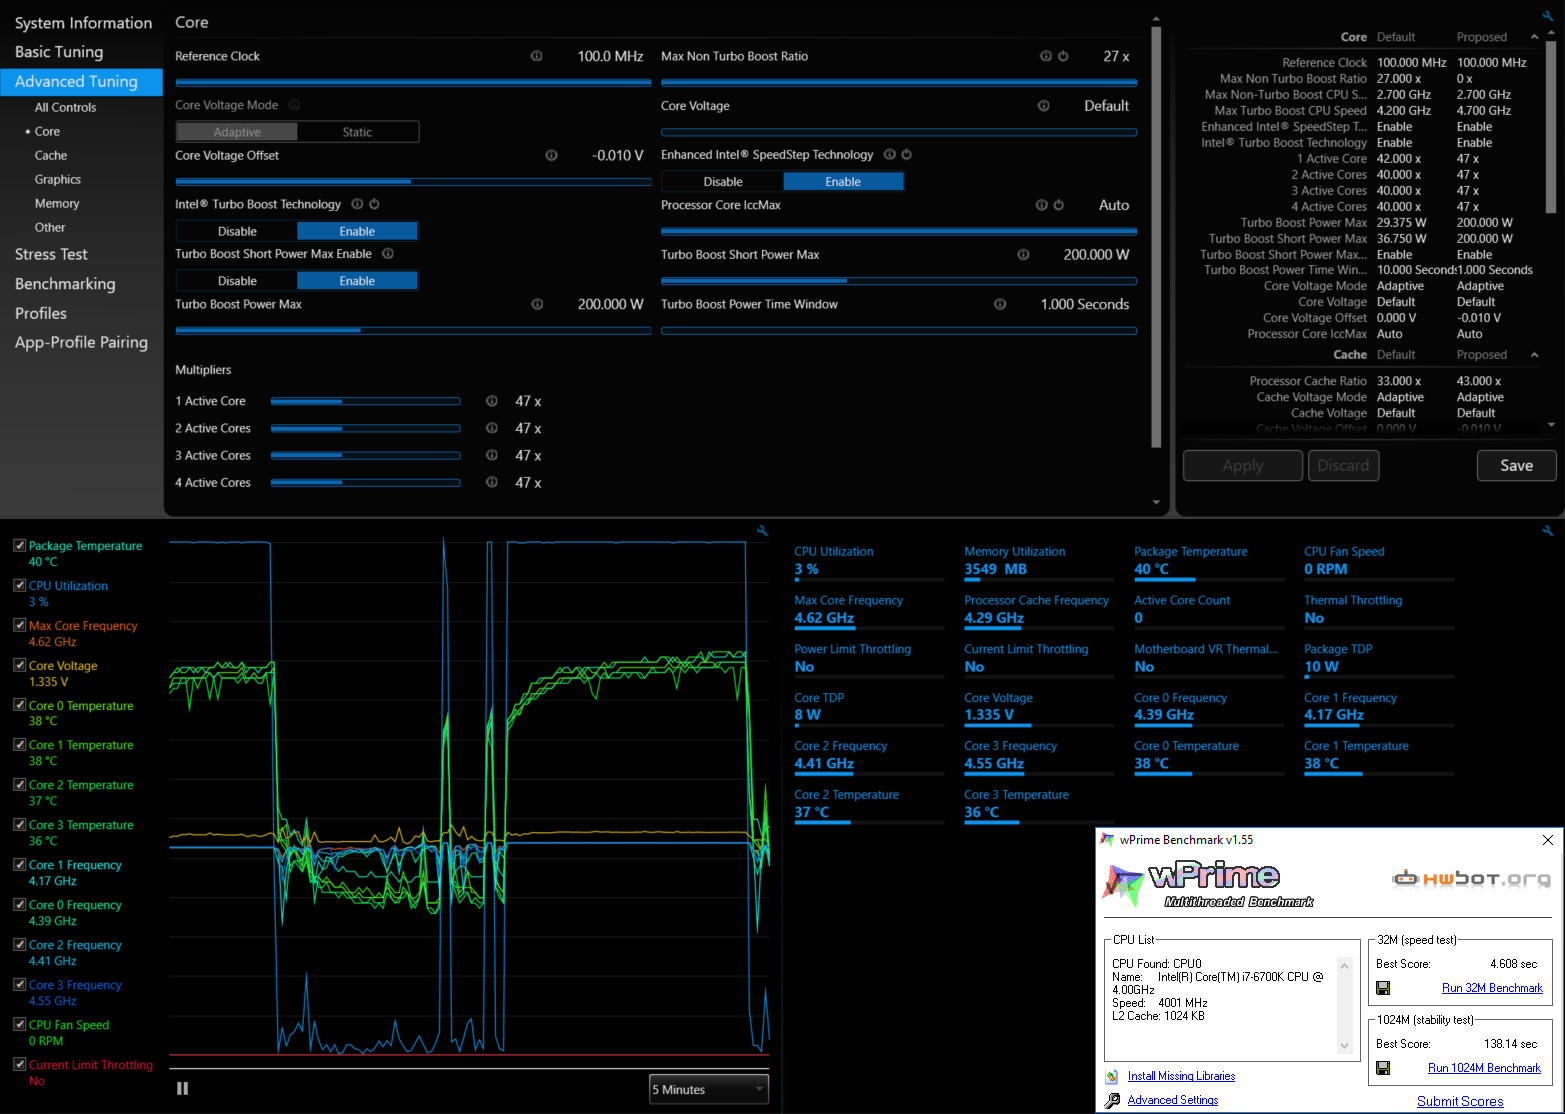Click info icon beside Core Voltage Mode
The width and height of the screenshot is (1565, 1114).
point(294,105)
